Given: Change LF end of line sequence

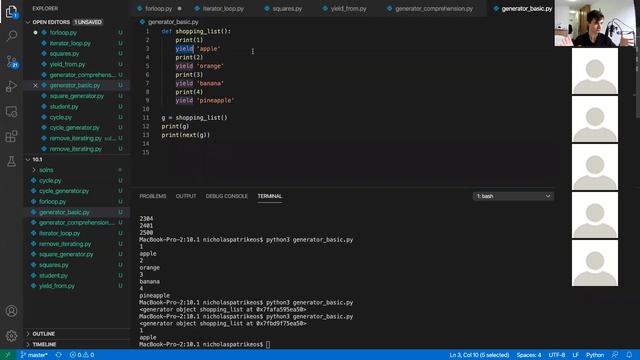Looking at the screenshot, I should [576, 355].
